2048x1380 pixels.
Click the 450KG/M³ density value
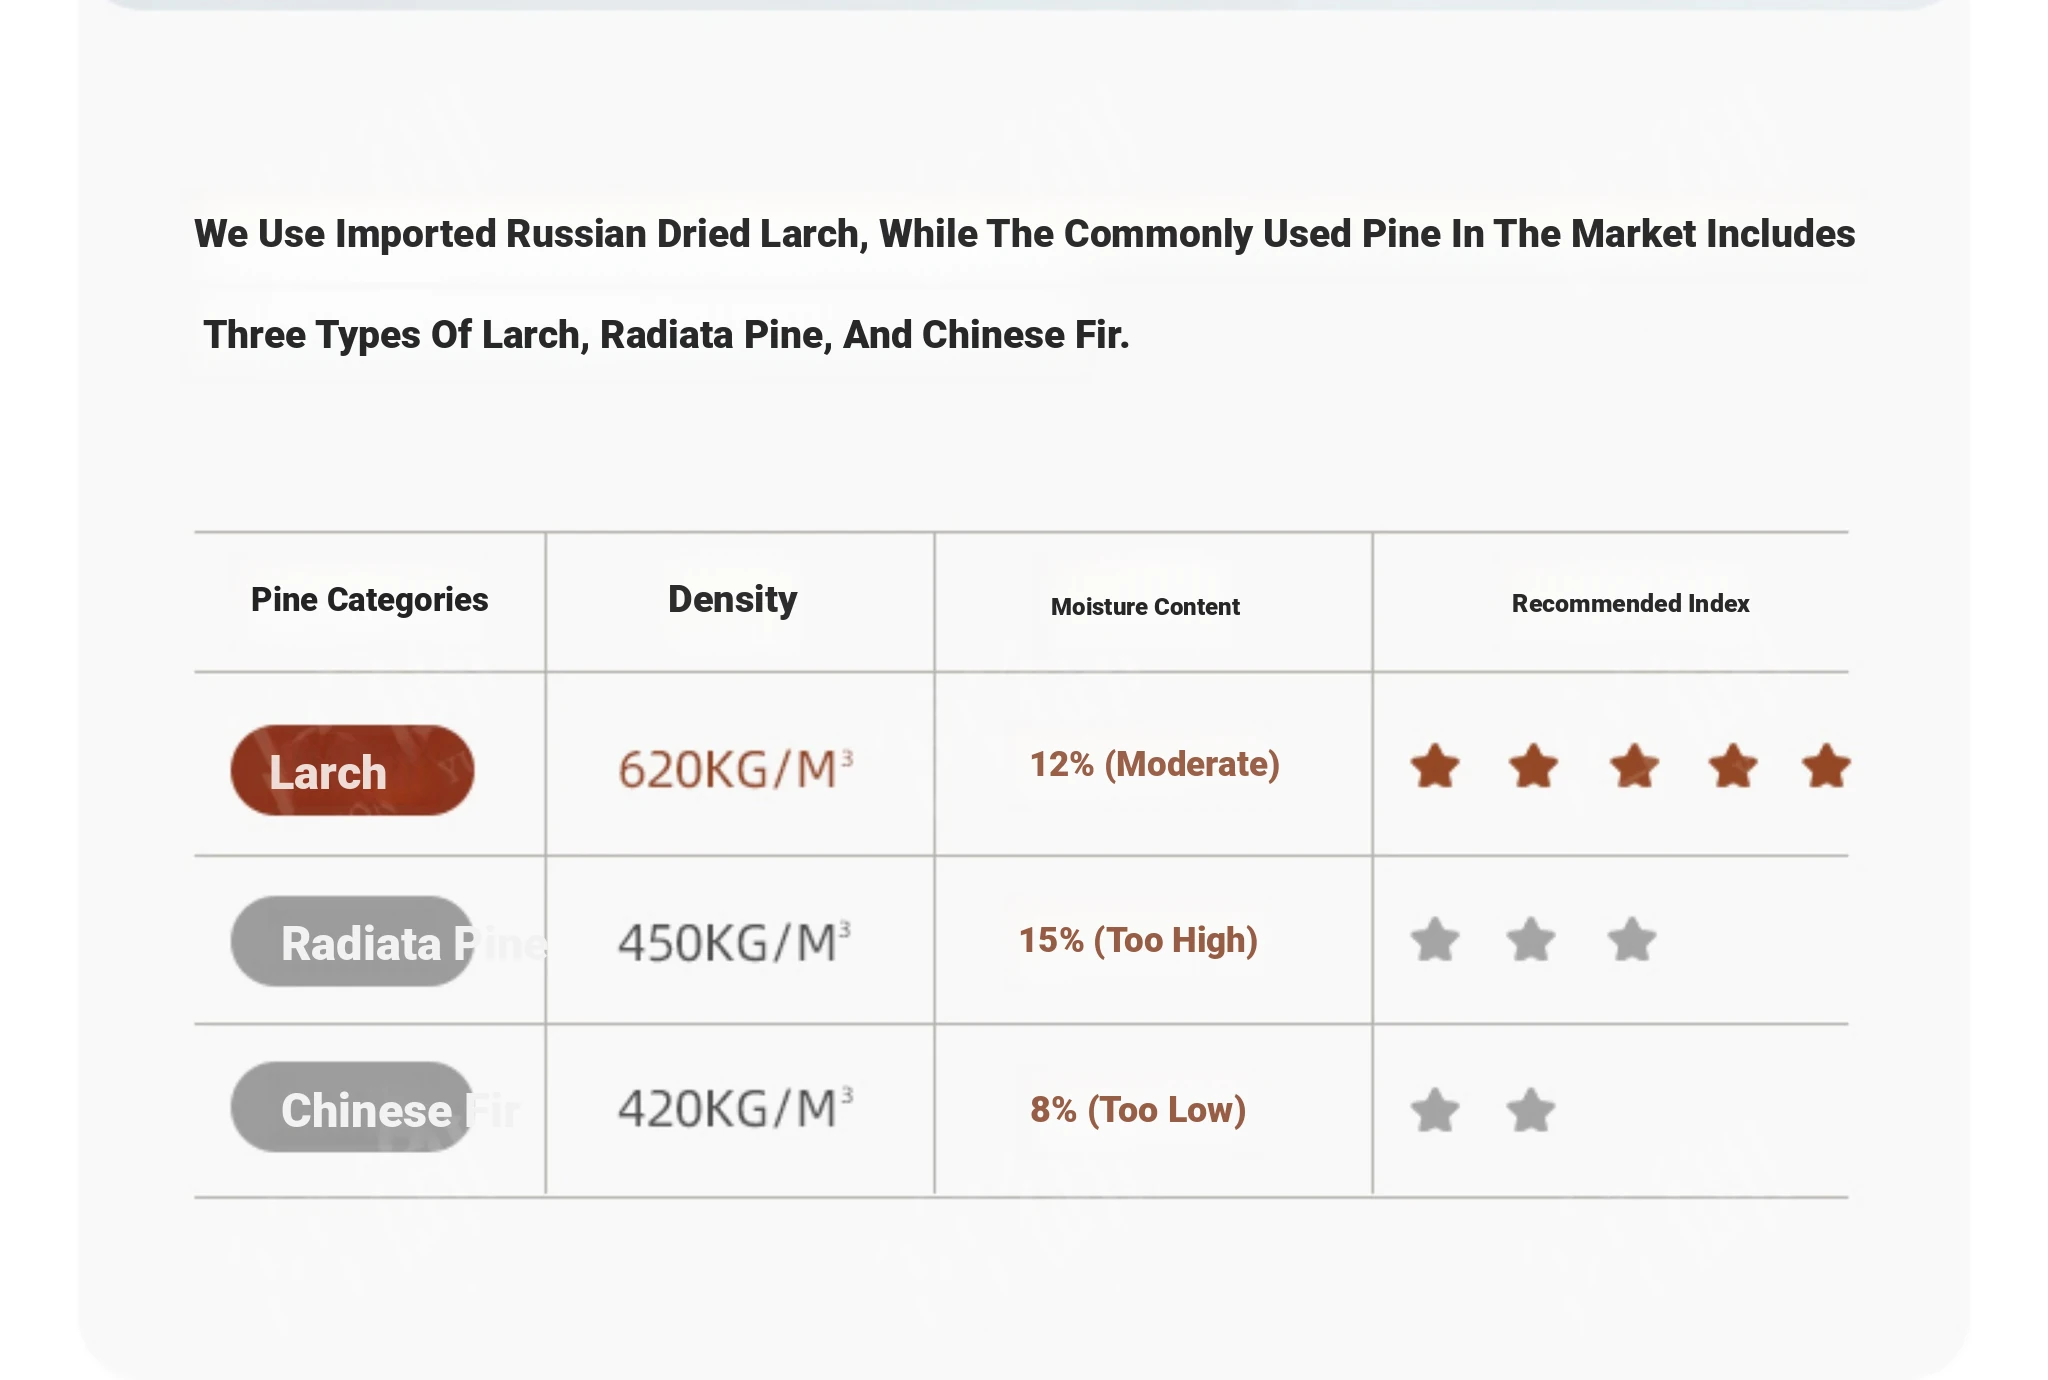point(735,943)
